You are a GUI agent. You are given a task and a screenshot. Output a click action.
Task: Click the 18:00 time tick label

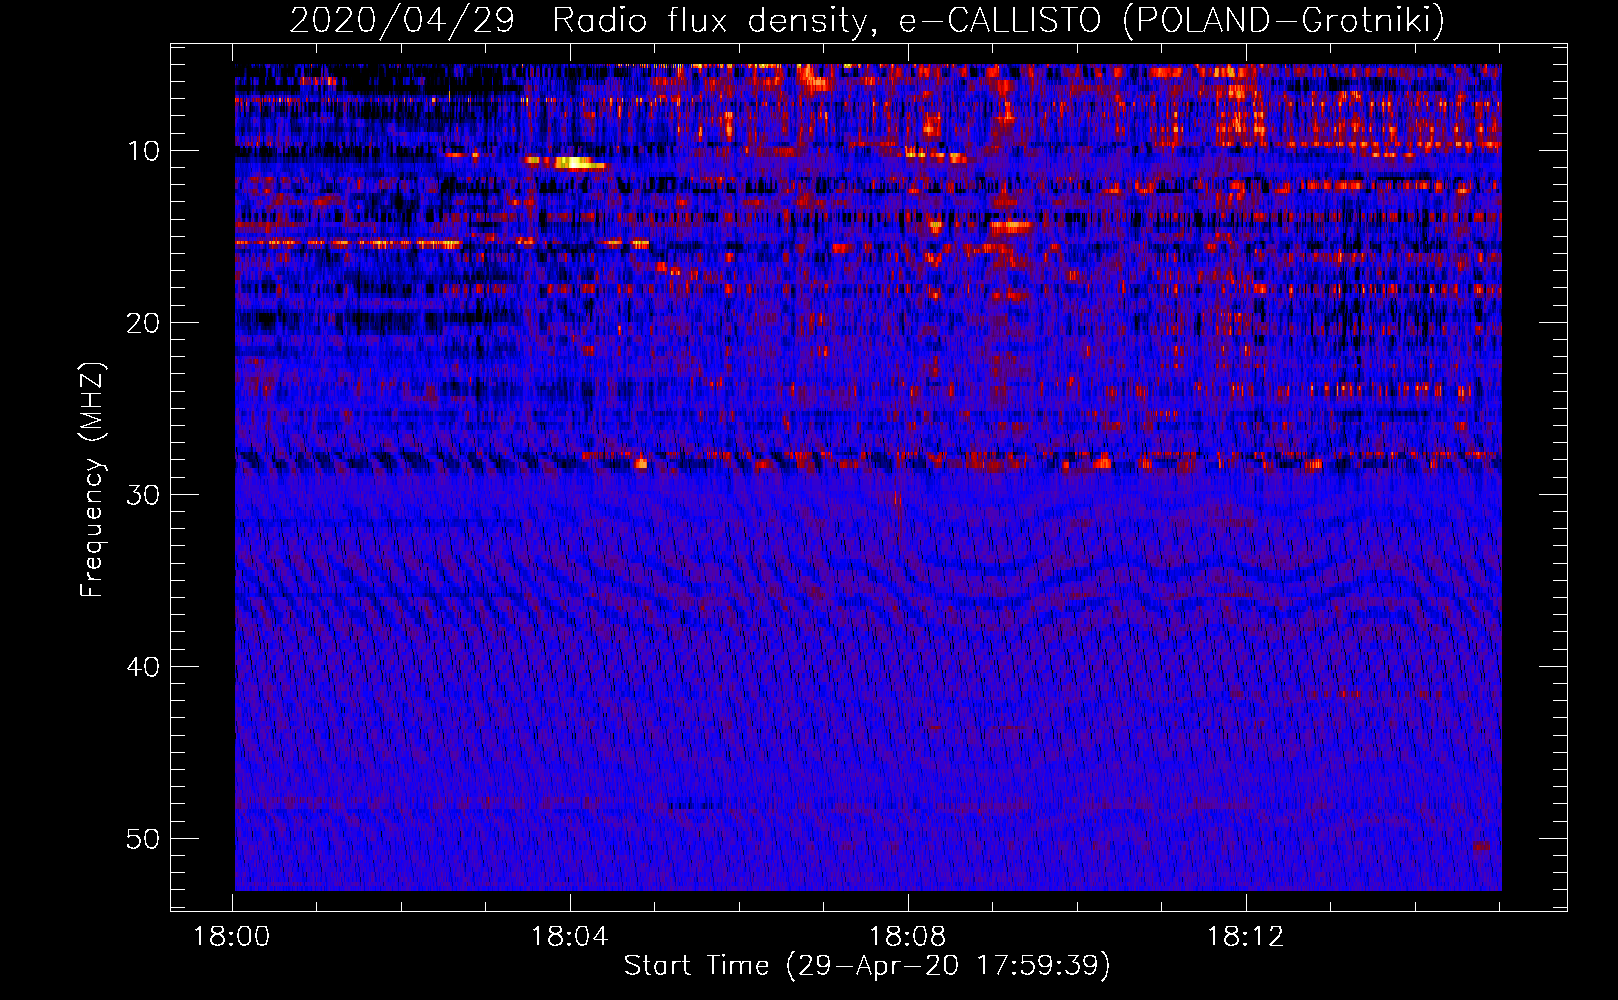click(232, 937)
